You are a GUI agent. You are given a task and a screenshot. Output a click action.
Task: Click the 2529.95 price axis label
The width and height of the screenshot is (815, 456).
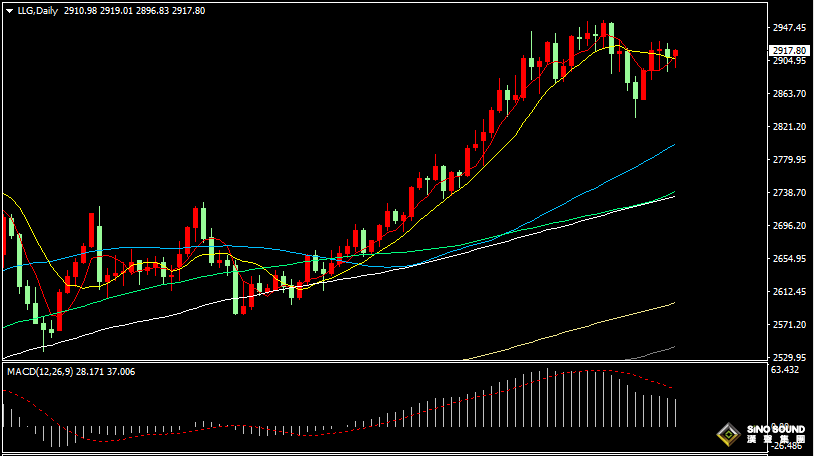coord(789,358)
